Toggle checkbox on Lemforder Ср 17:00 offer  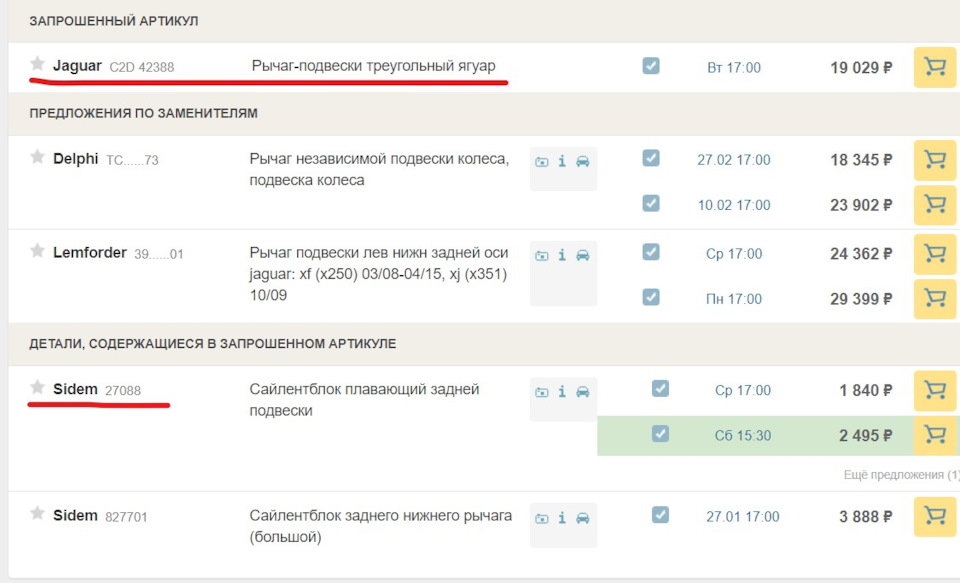pos(651,252)
